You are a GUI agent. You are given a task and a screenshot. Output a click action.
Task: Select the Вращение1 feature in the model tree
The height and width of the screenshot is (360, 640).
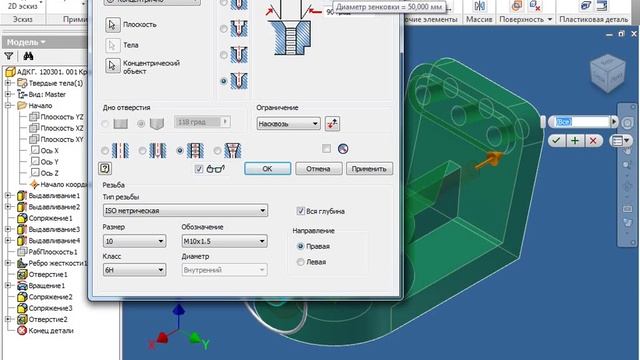[x=47, y=286]
